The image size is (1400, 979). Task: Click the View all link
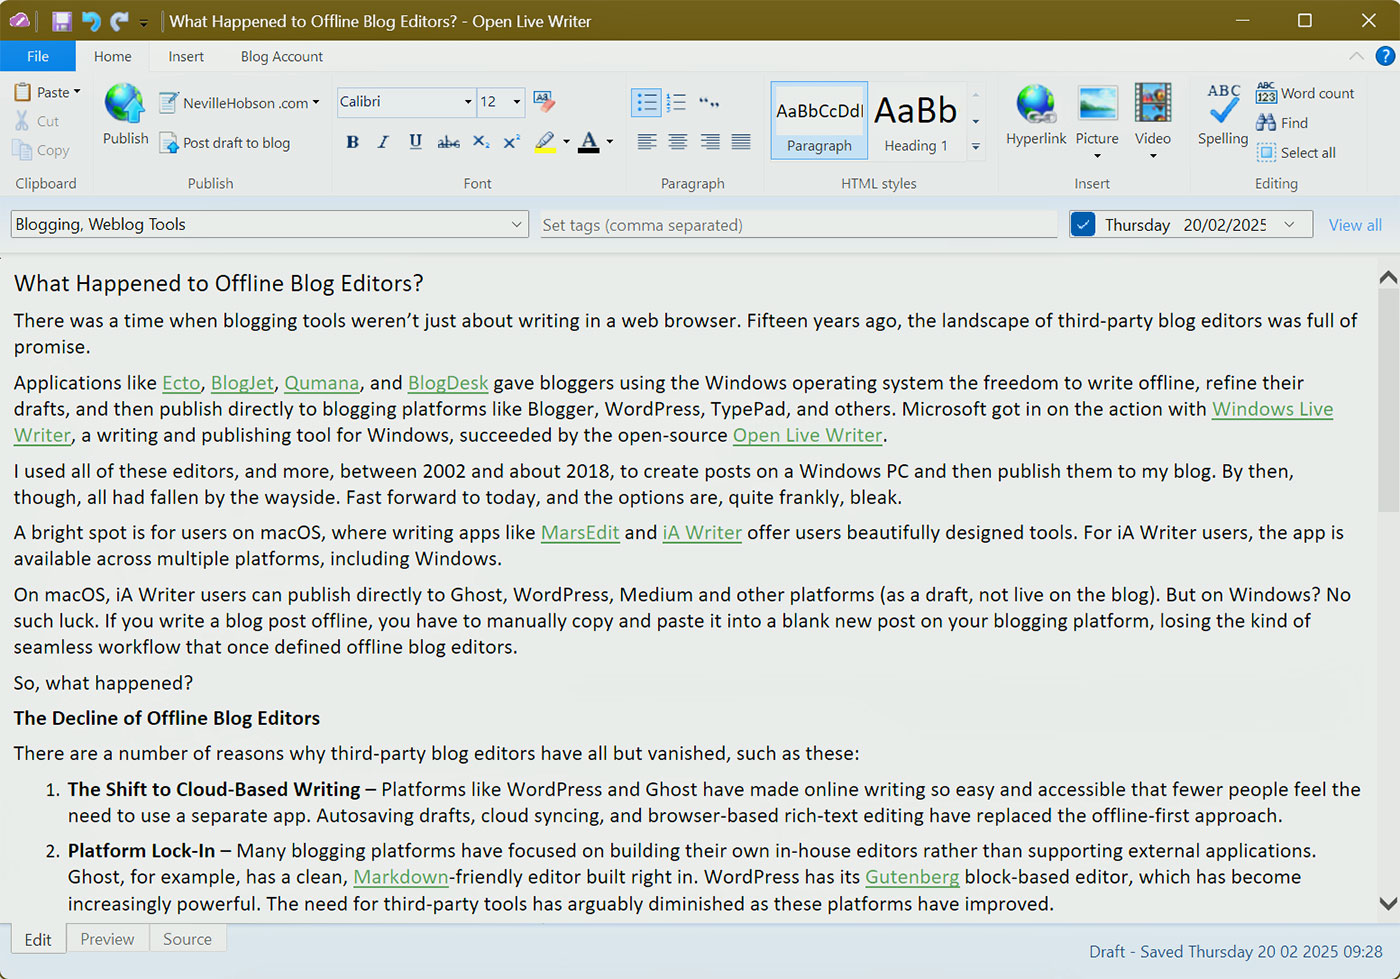click(1354, 225)
